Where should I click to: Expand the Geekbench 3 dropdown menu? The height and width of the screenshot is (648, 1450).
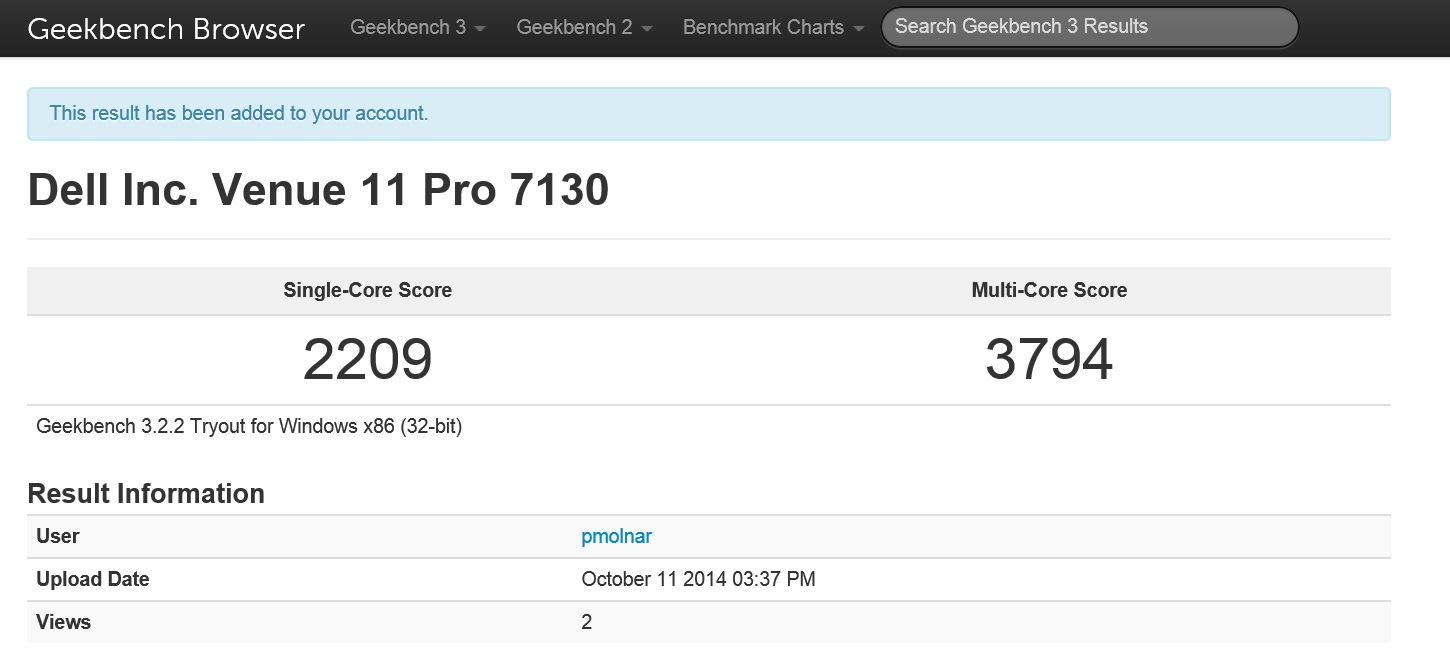[417, 28]
